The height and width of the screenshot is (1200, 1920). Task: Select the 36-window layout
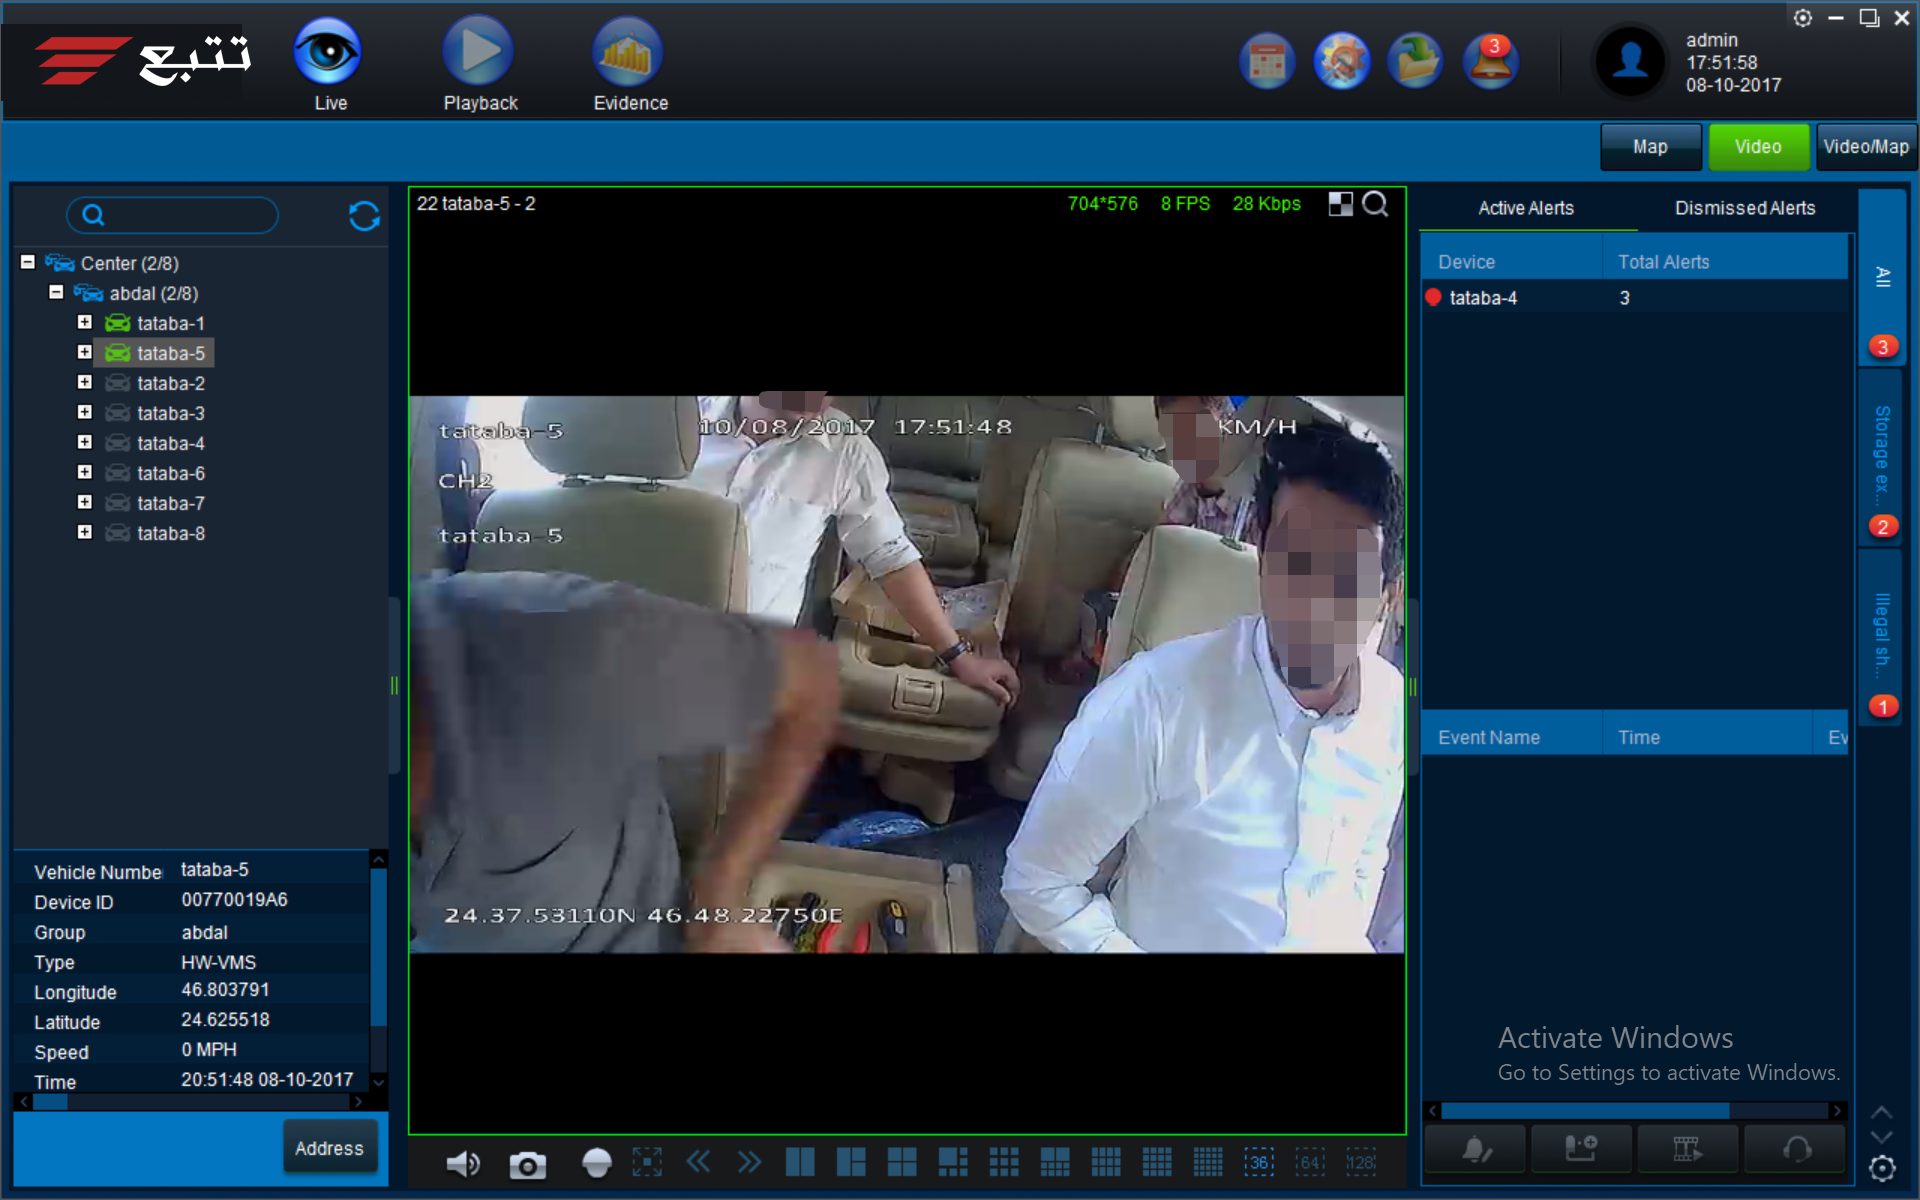(x=1258, y=1162)
